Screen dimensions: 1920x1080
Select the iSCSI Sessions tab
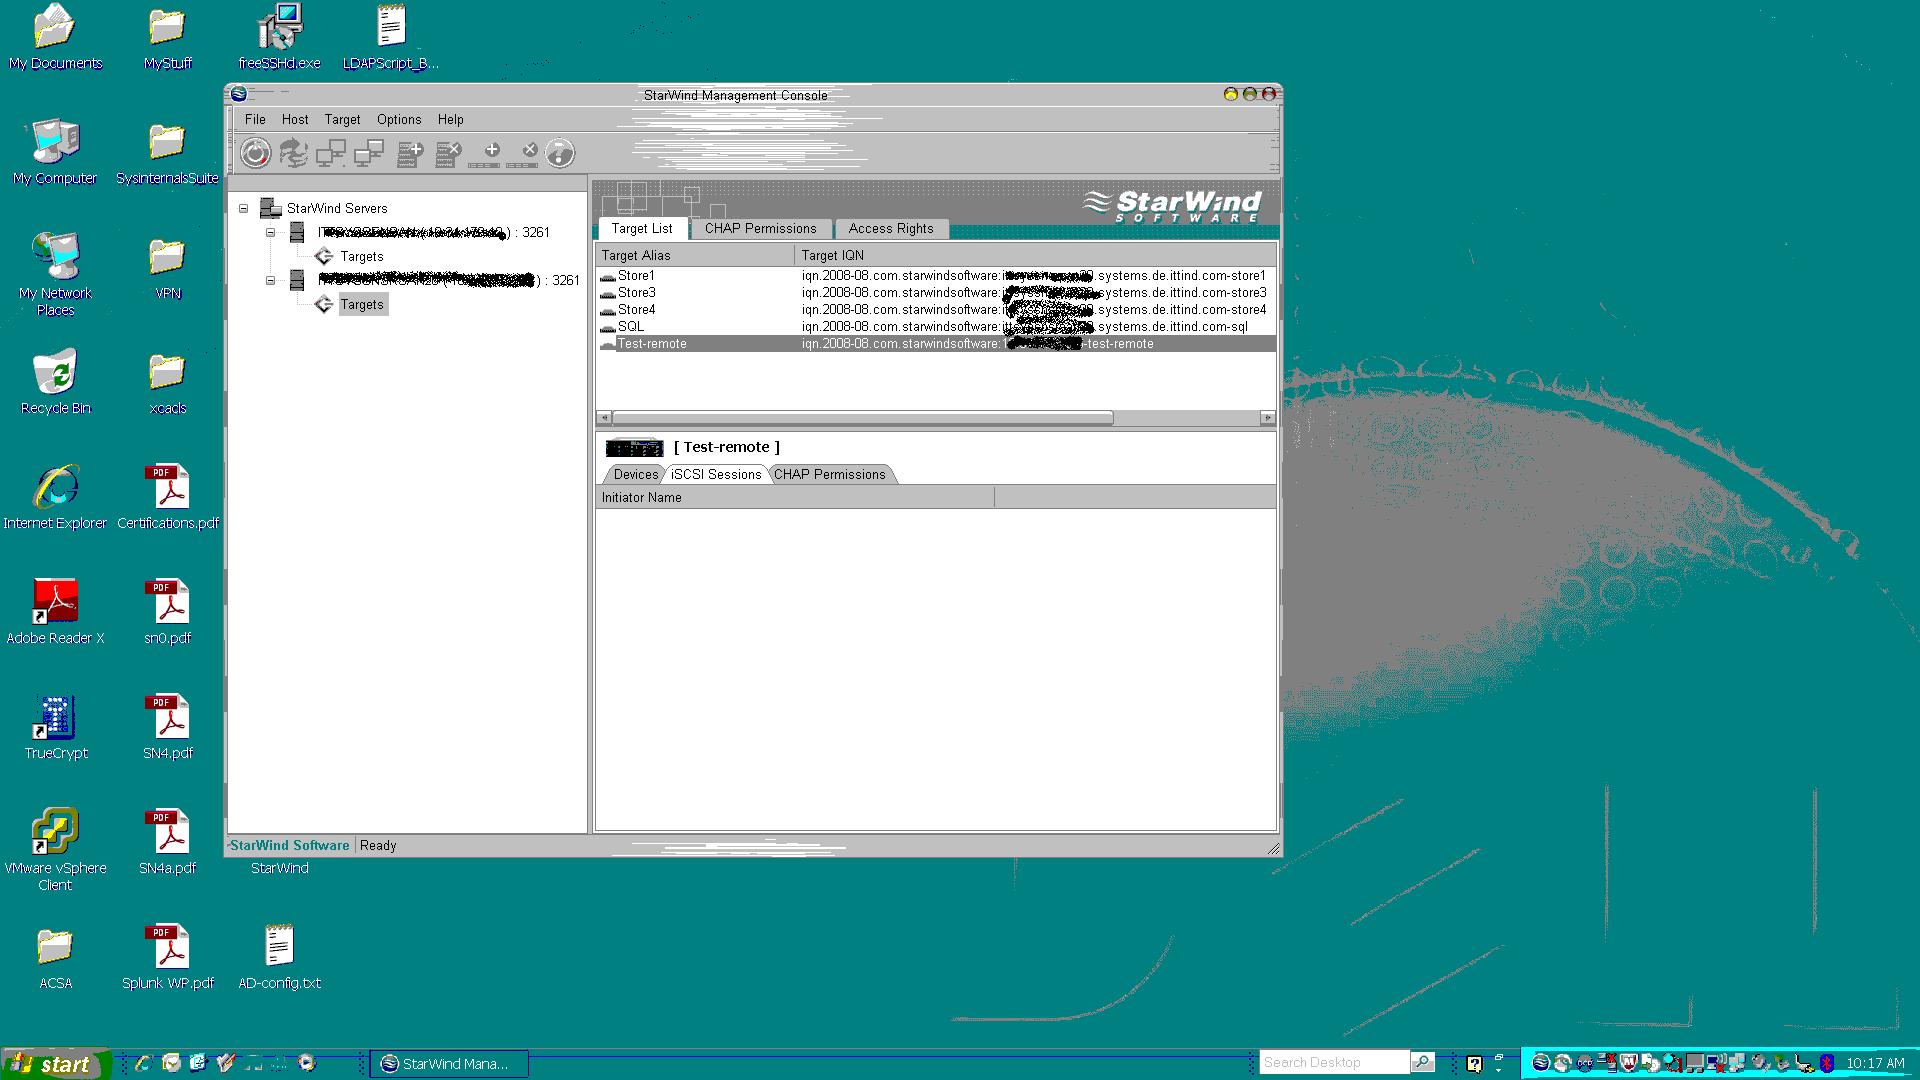coord(716,475)
